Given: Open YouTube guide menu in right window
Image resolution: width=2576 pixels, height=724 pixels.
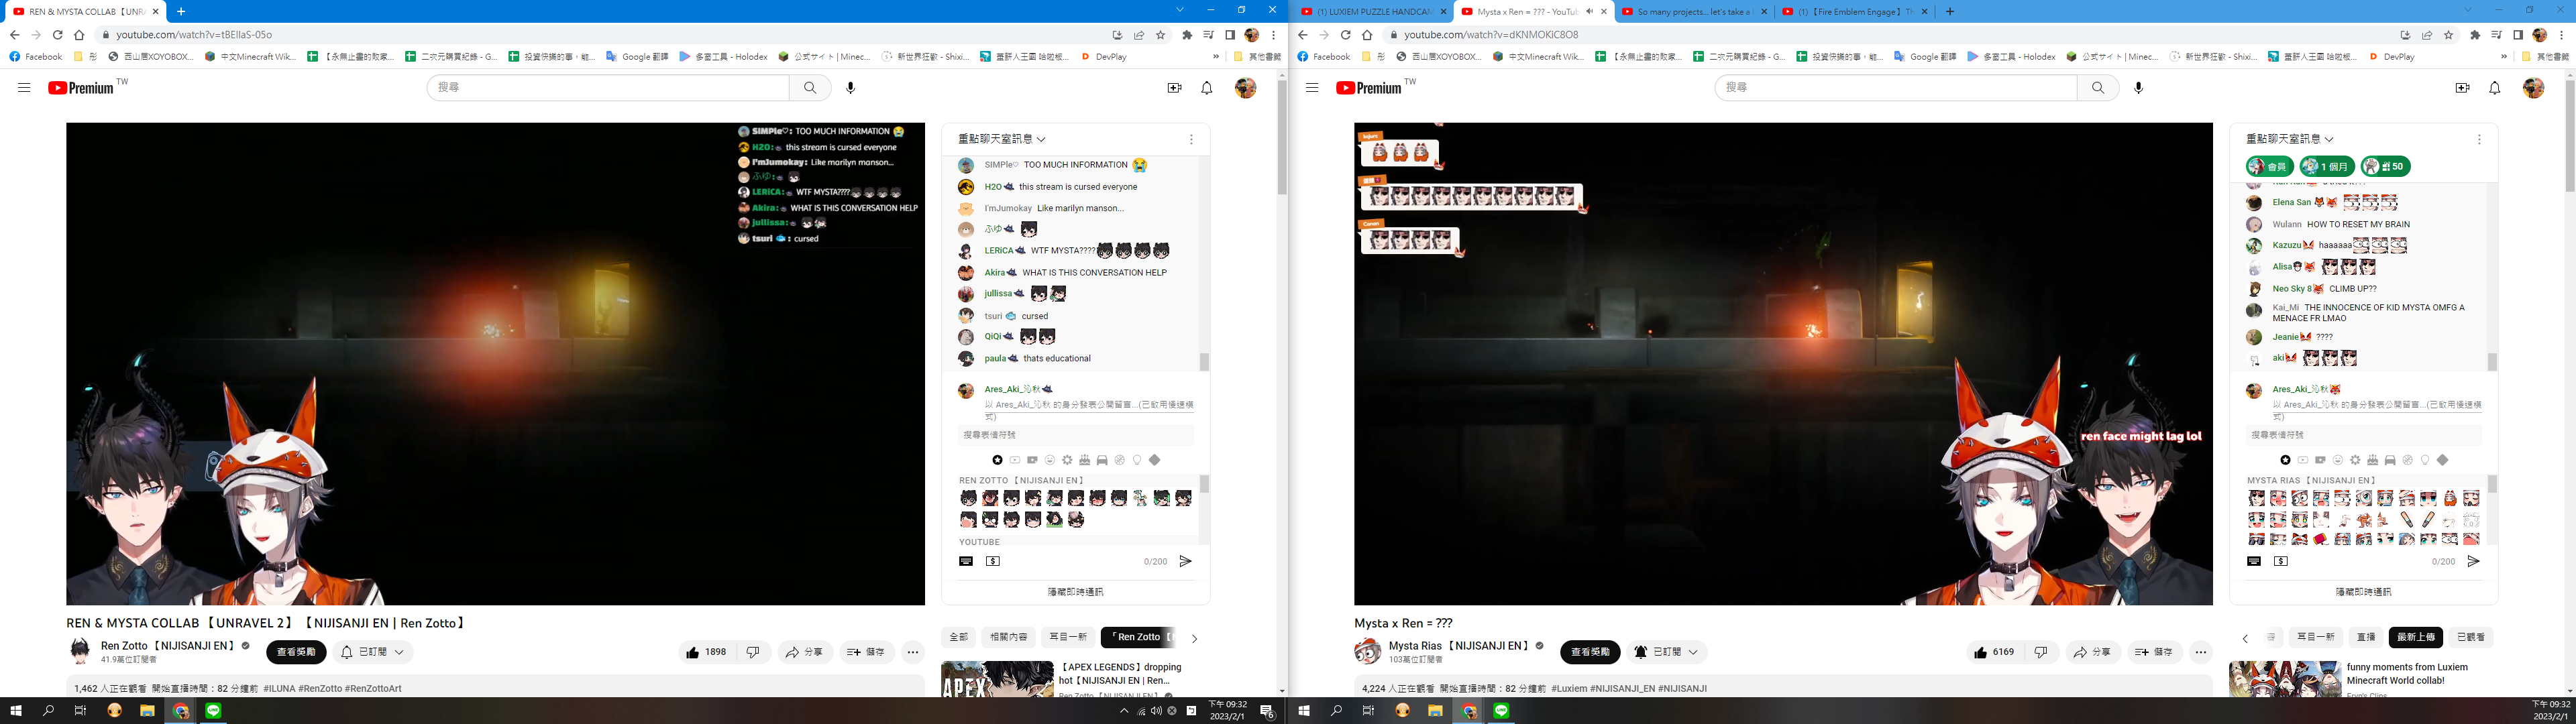Looking at the screenshot, I should click(1312, 88).
